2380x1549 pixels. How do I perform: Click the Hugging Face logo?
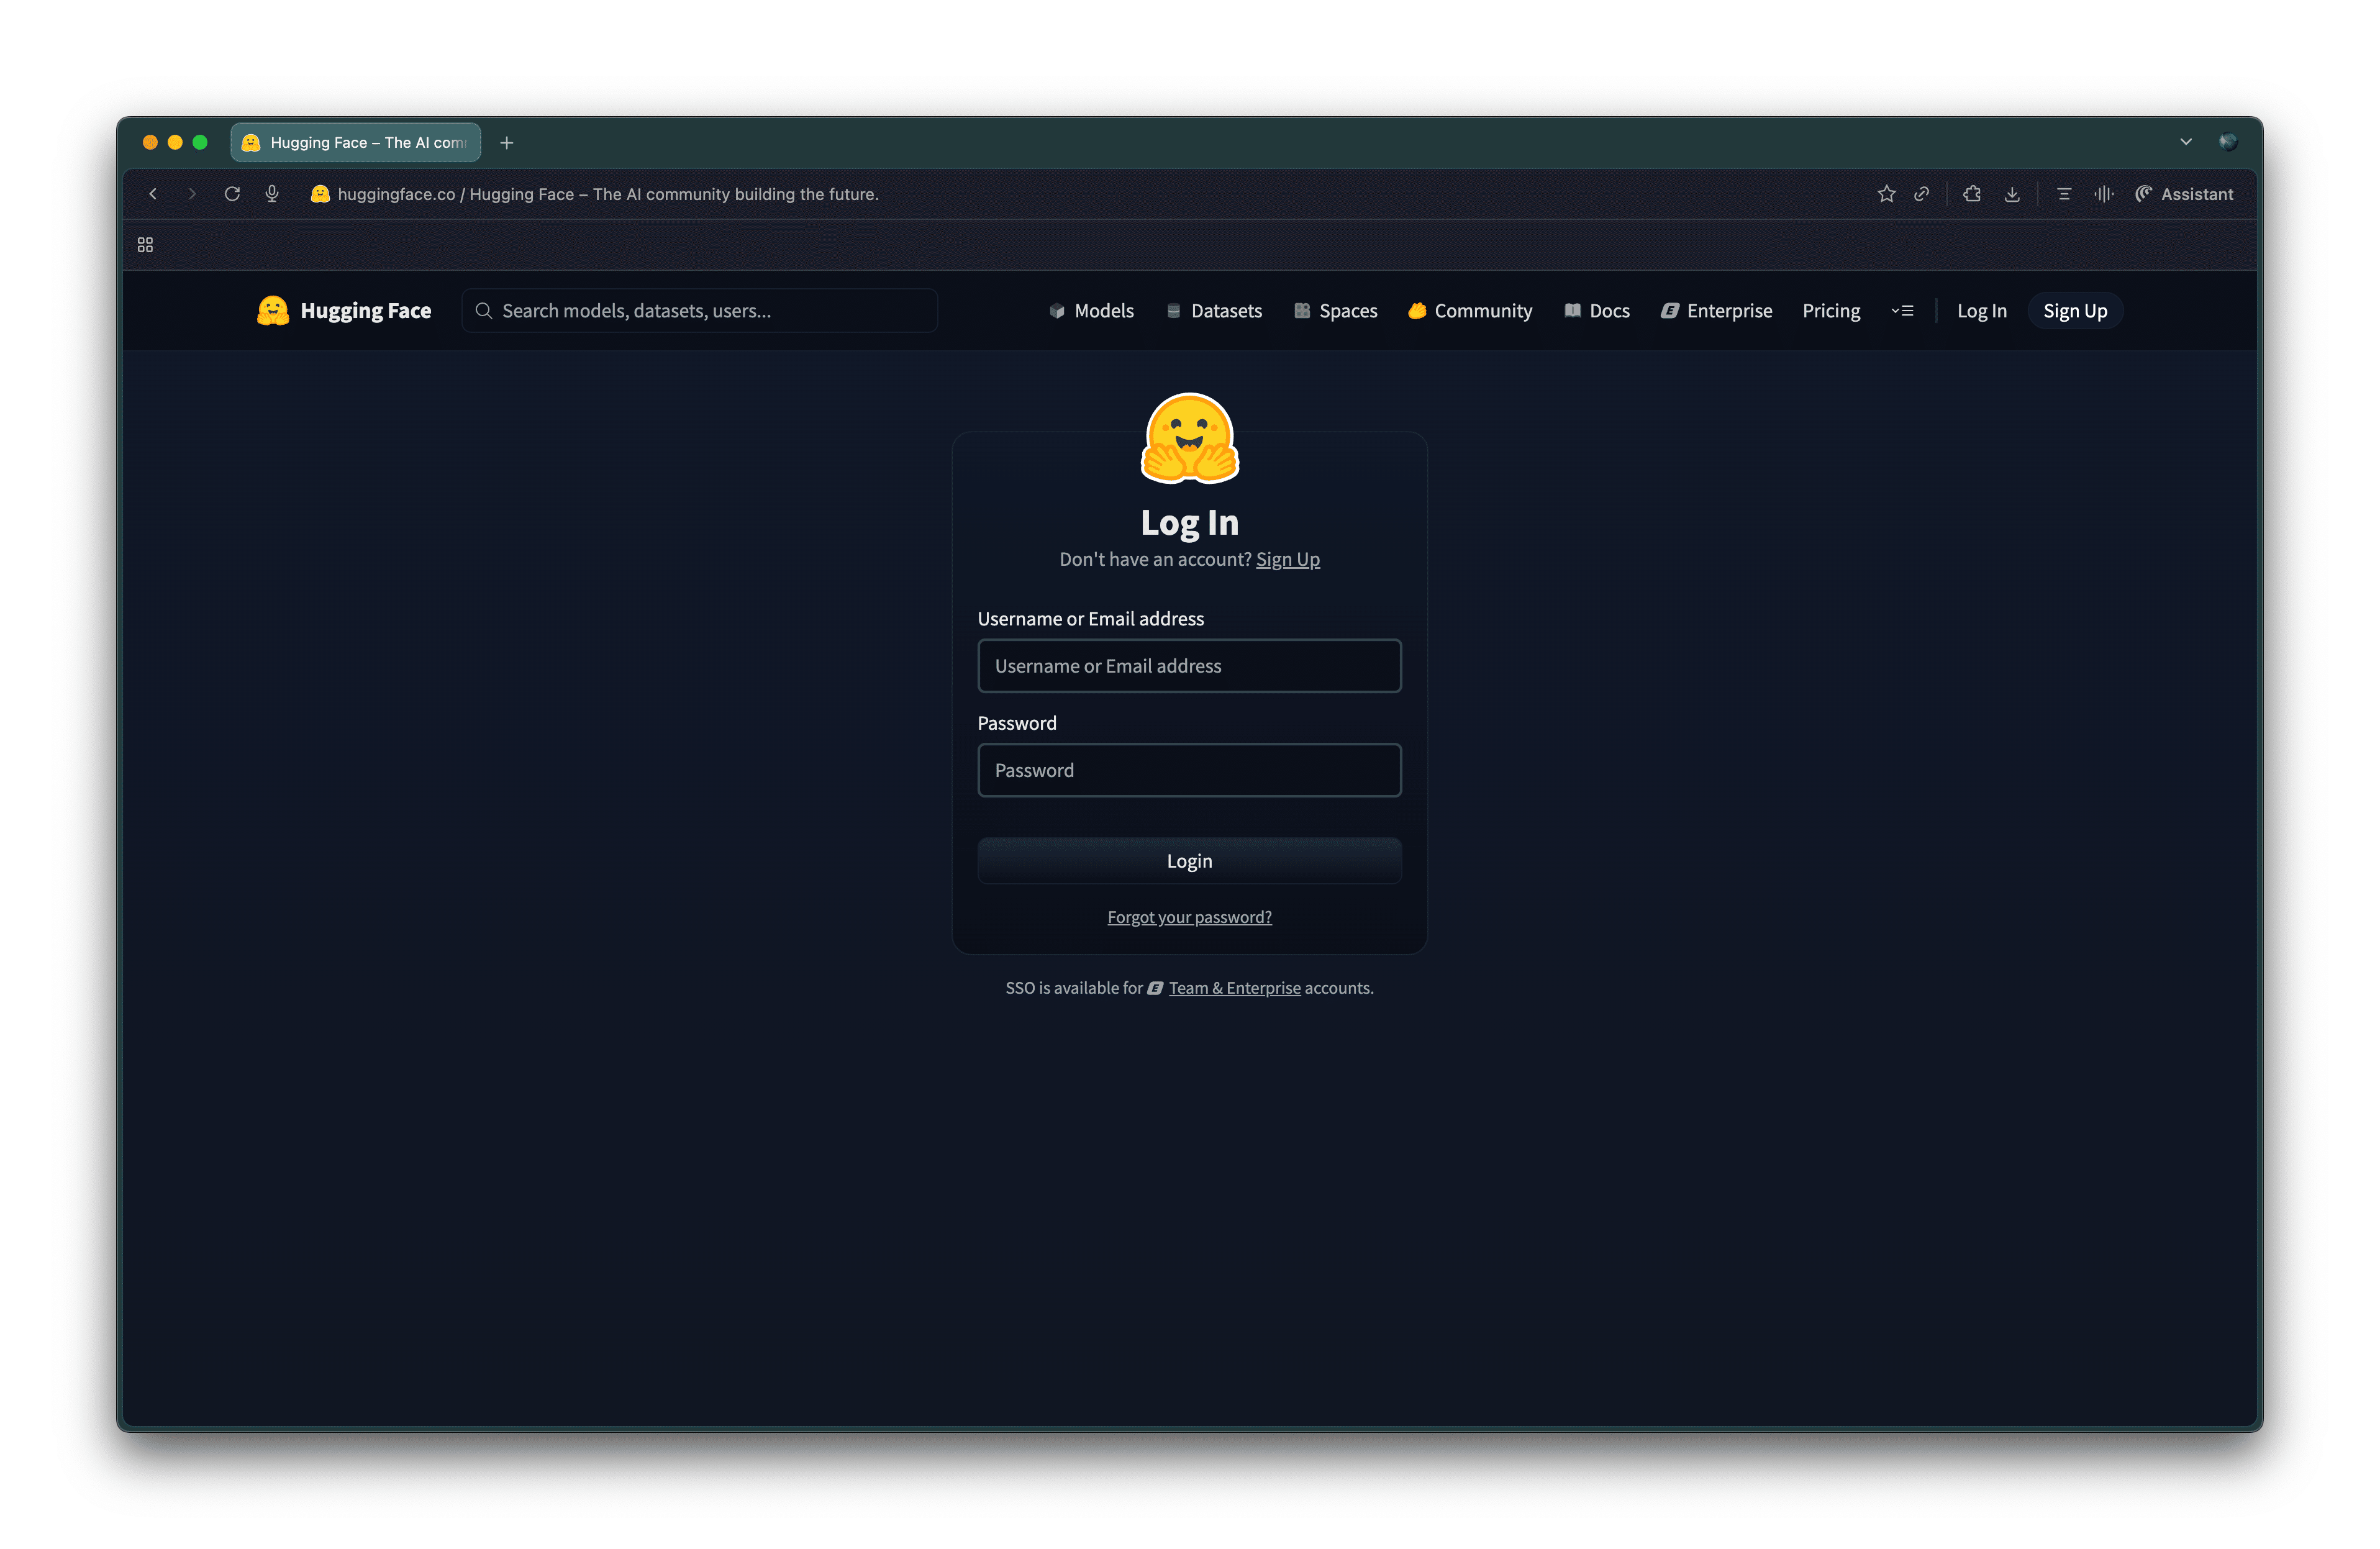(x=344, y=311)
